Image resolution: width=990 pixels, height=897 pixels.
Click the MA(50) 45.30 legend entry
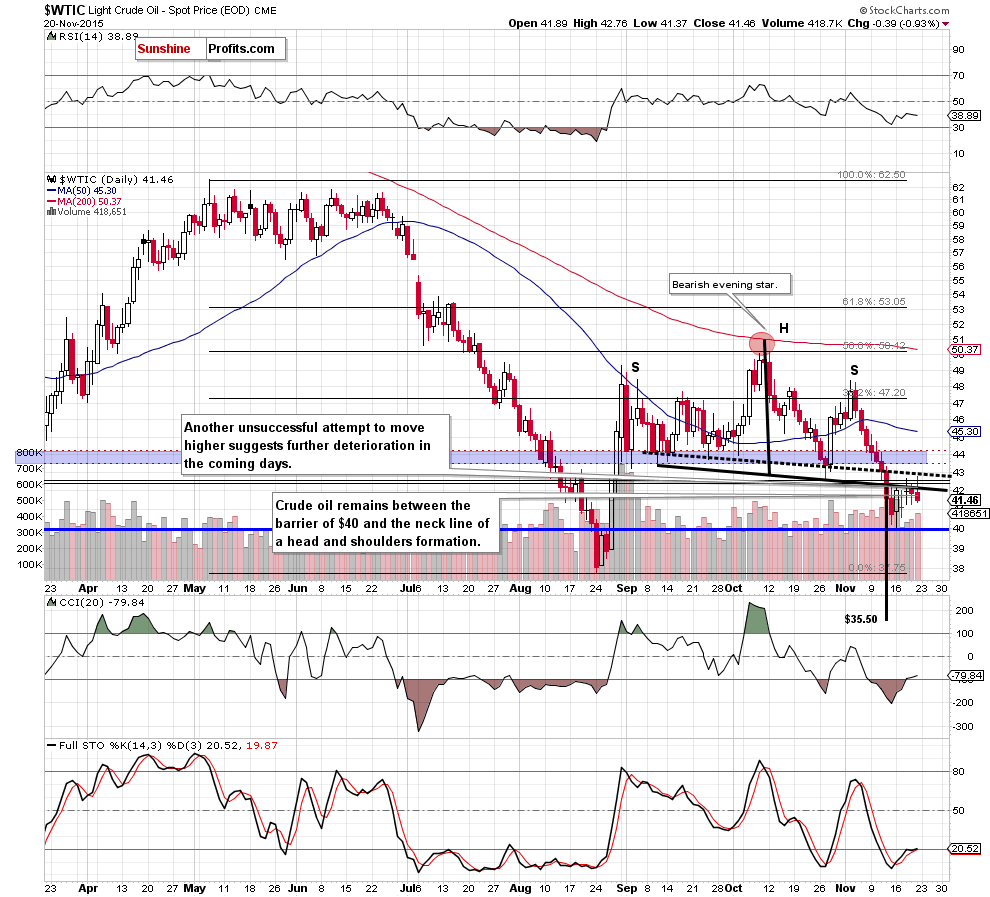(82, 191)
